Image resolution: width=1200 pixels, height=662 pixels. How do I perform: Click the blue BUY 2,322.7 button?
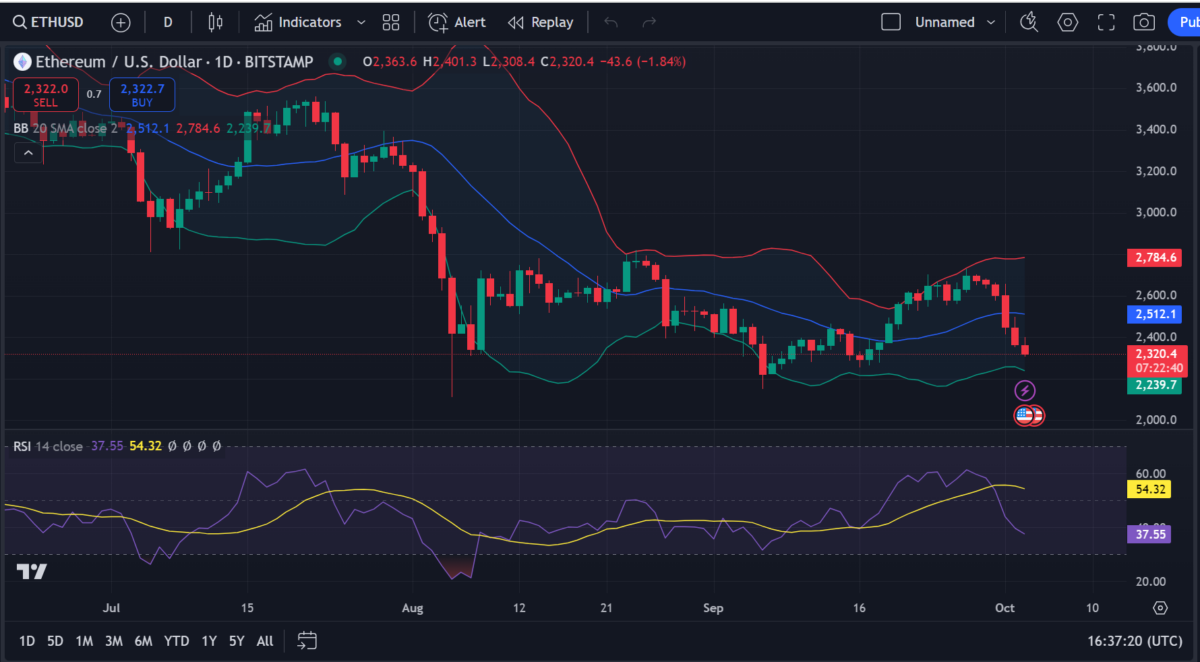point(142,95)
